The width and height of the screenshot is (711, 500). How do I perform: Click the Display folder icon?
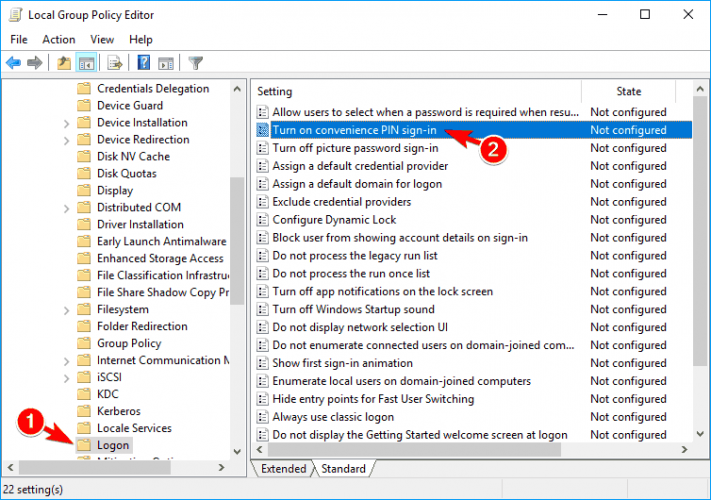pyautogui.click(x=84, y=190)
